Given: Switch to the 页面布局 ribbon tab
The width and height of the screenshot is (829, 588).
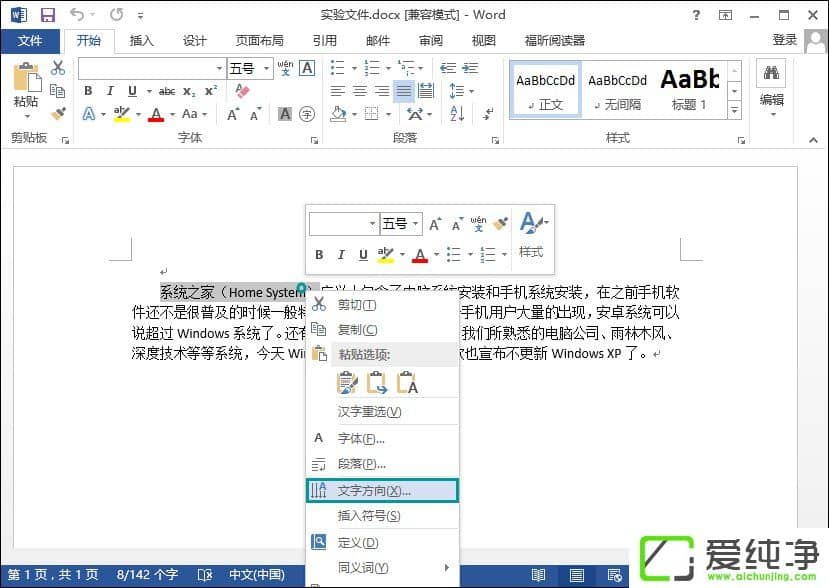Looking at the screenshot, I should click(259, 41).
